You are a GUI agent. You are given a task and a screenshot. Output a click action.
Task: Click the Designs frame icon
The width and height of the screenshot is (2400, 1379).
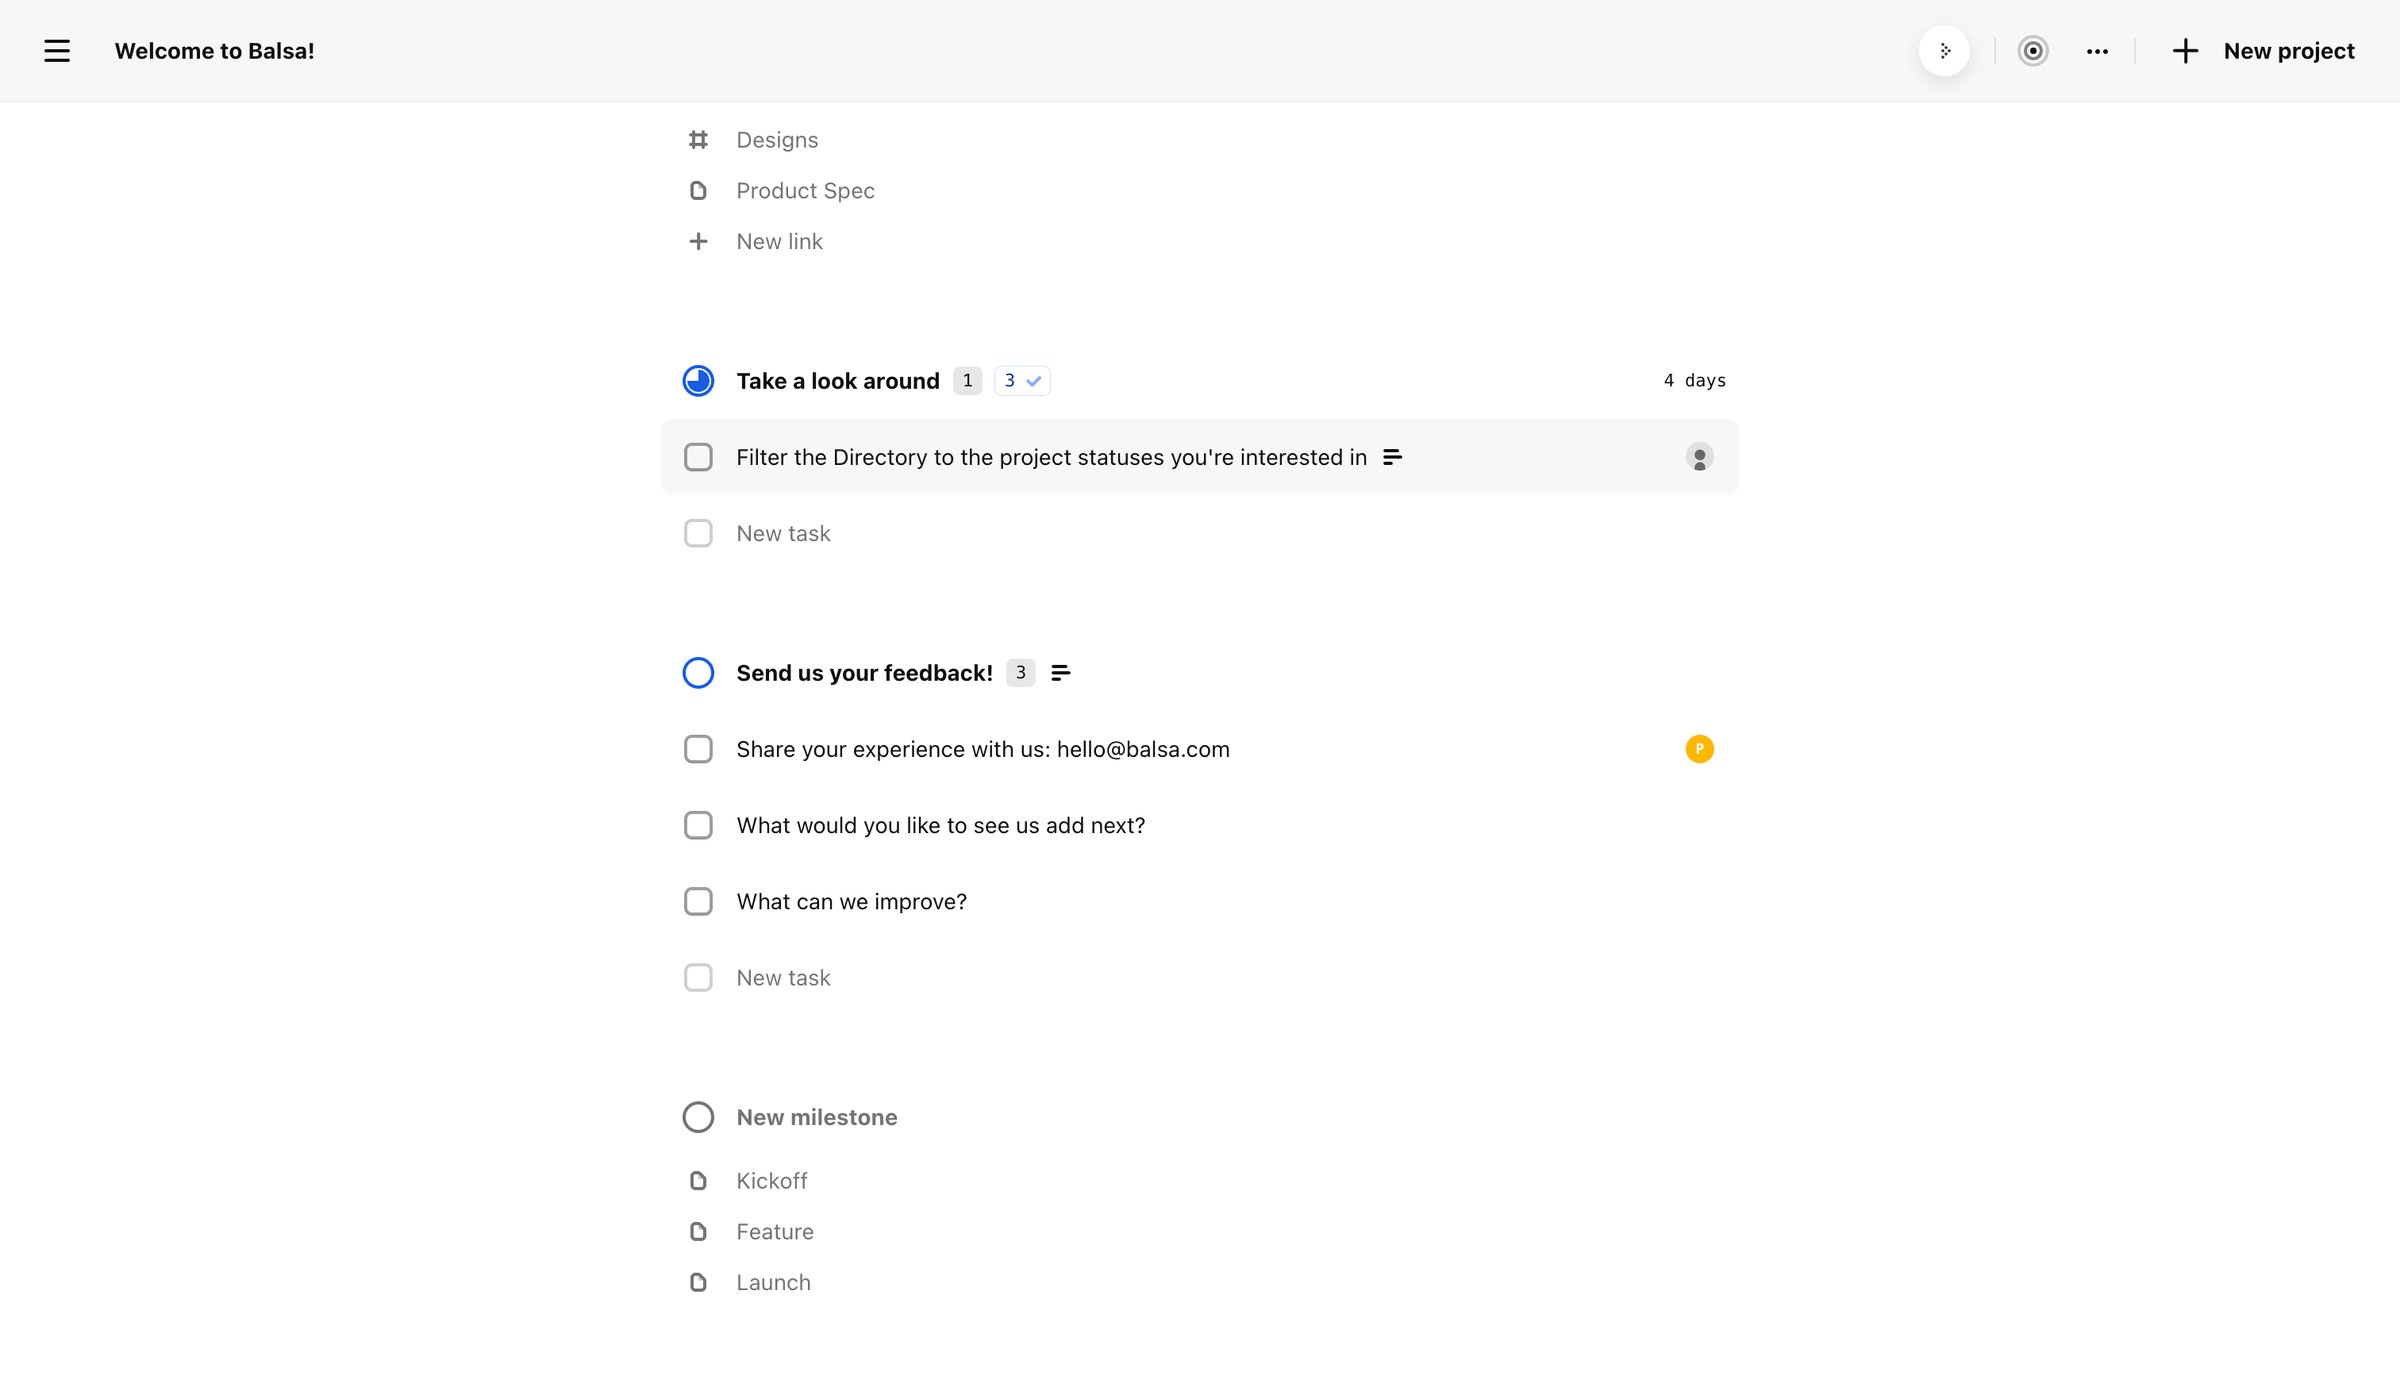pos(698,140)
